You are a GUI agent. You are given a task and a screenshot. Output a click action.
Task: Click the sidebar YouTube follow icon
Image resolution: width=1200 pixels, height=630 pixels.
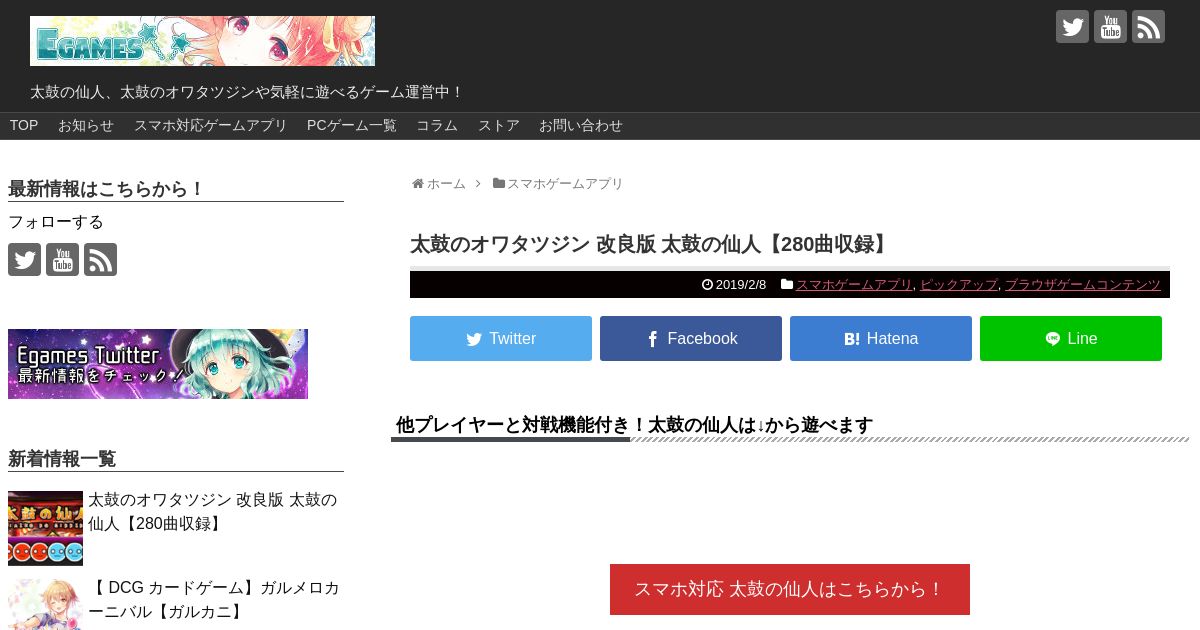tap(62, 260)
